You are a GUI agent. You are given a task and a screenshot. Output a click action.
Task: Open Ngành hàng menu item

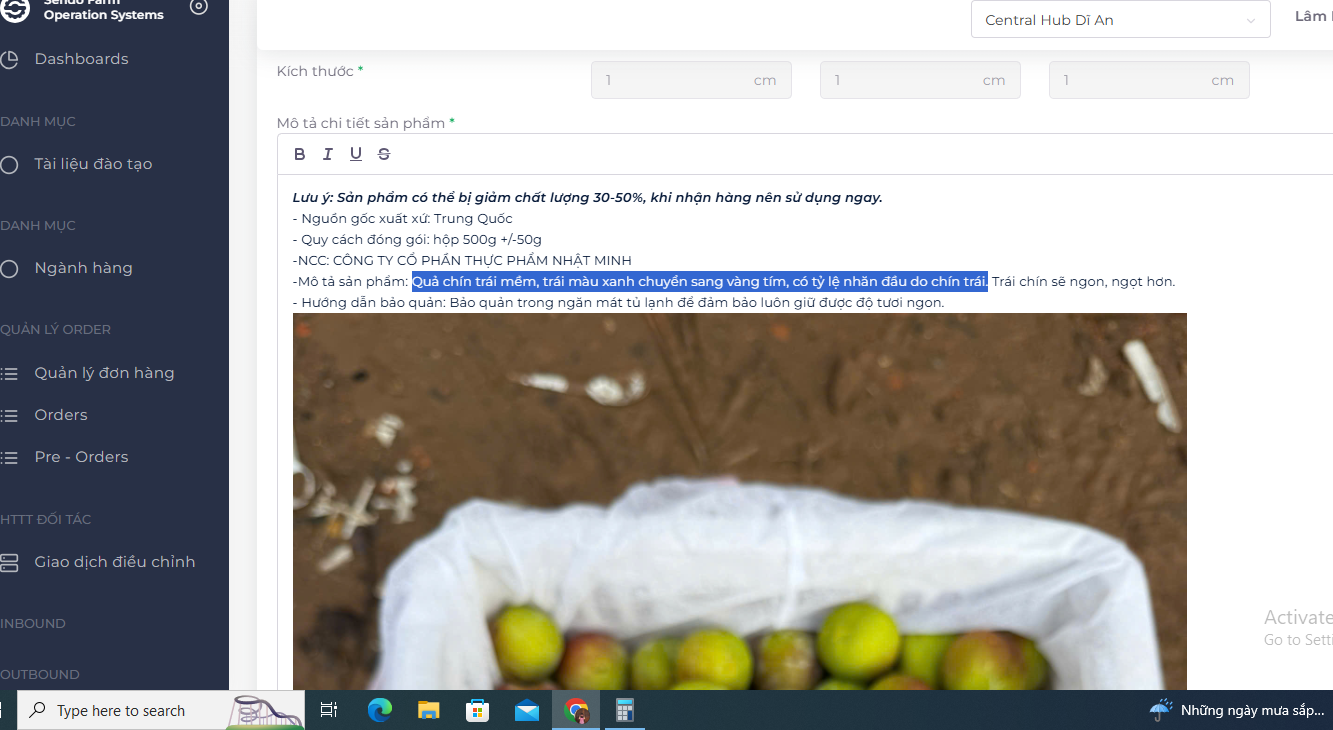pyautogui.click(x=83, y=268)
